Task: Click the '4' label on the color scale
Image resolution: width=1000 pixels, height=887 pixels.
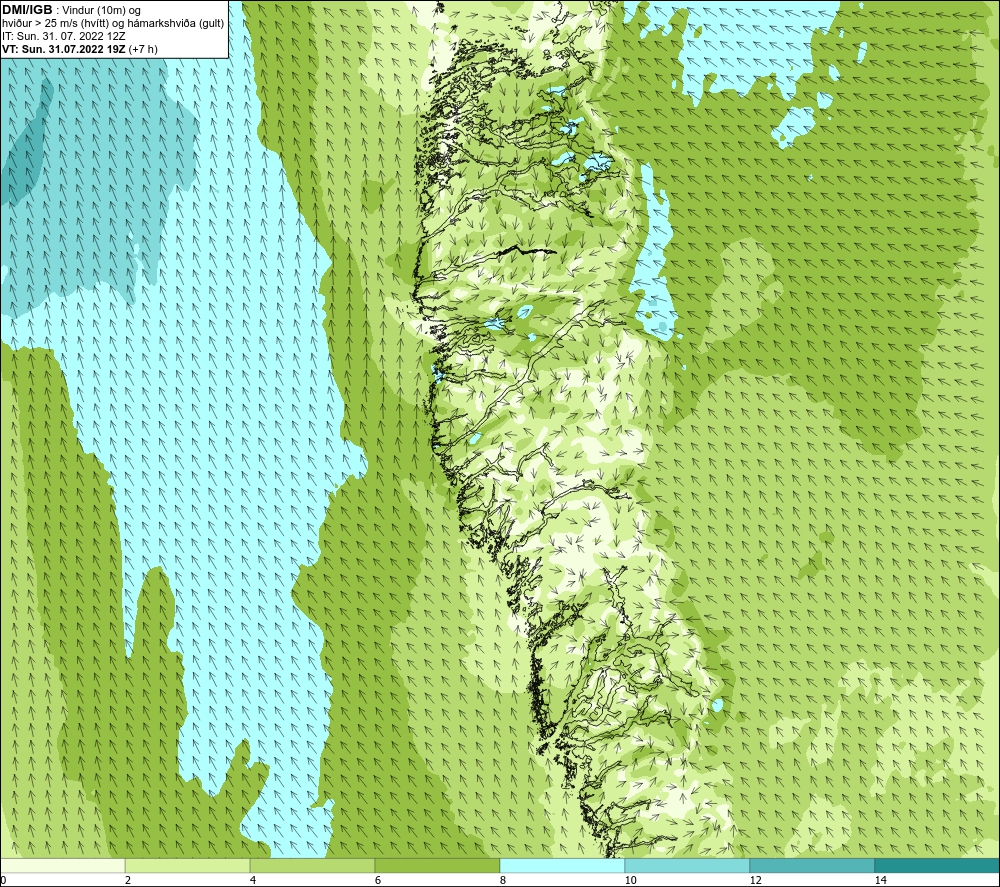Action: click(253, 880)
